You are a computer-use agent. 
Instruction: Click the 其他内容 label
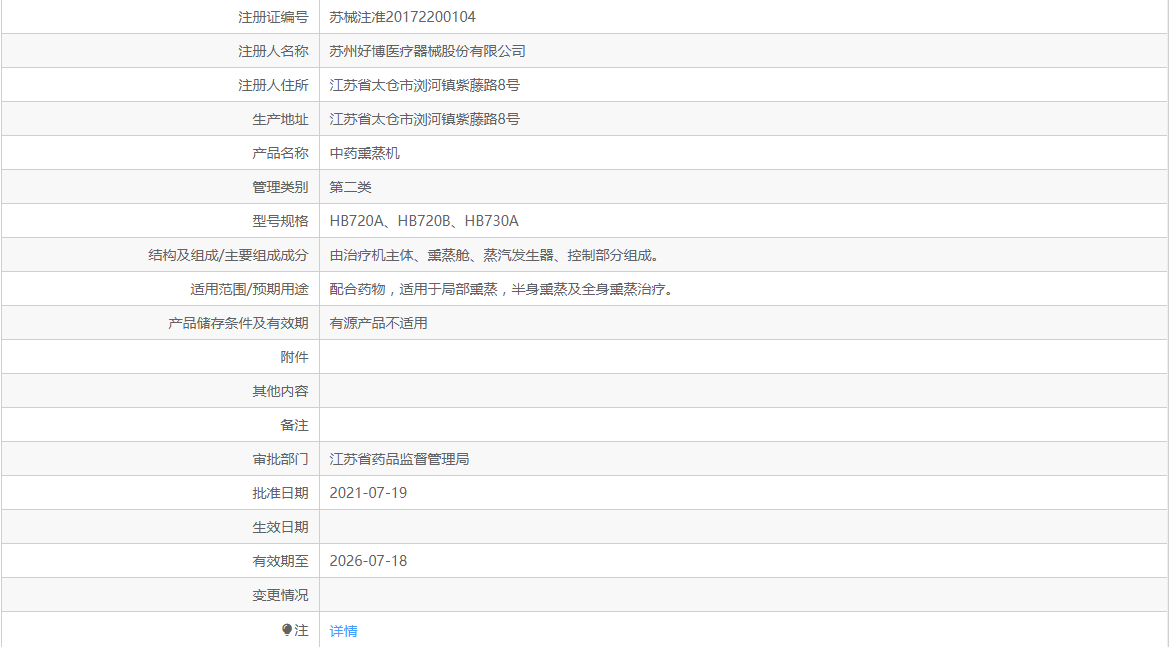pos(280,391)
